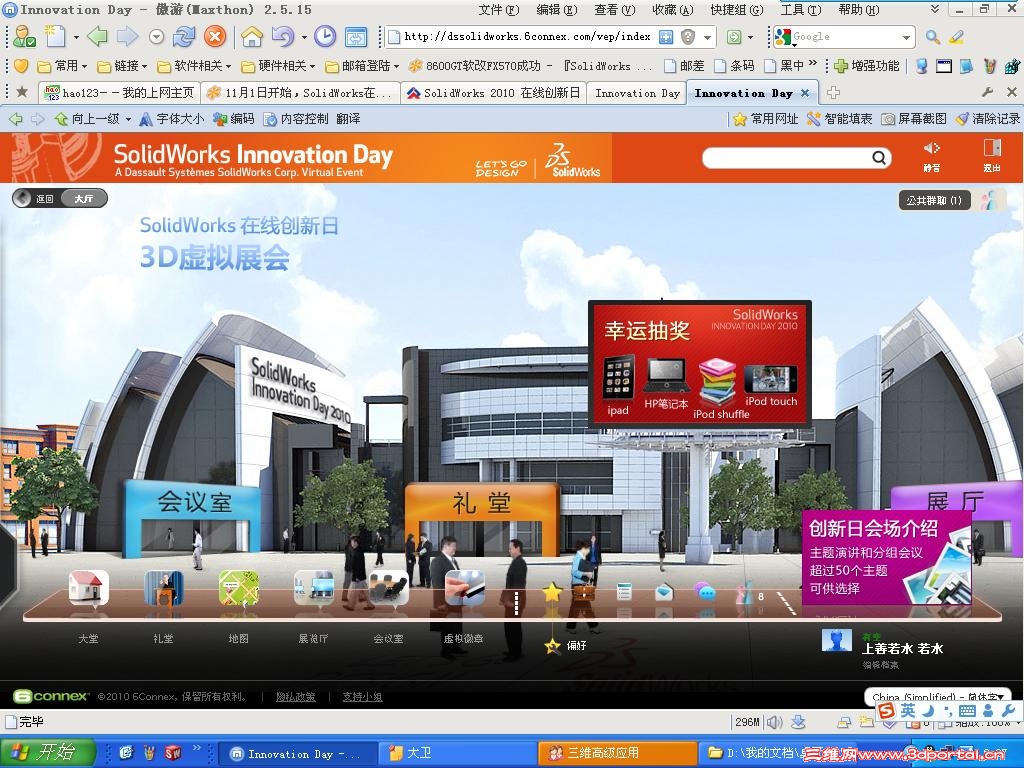Switch to 三維高级应用 taskbar window
This screenshot has height=768, width=1024.
click(x=619, y=754)
